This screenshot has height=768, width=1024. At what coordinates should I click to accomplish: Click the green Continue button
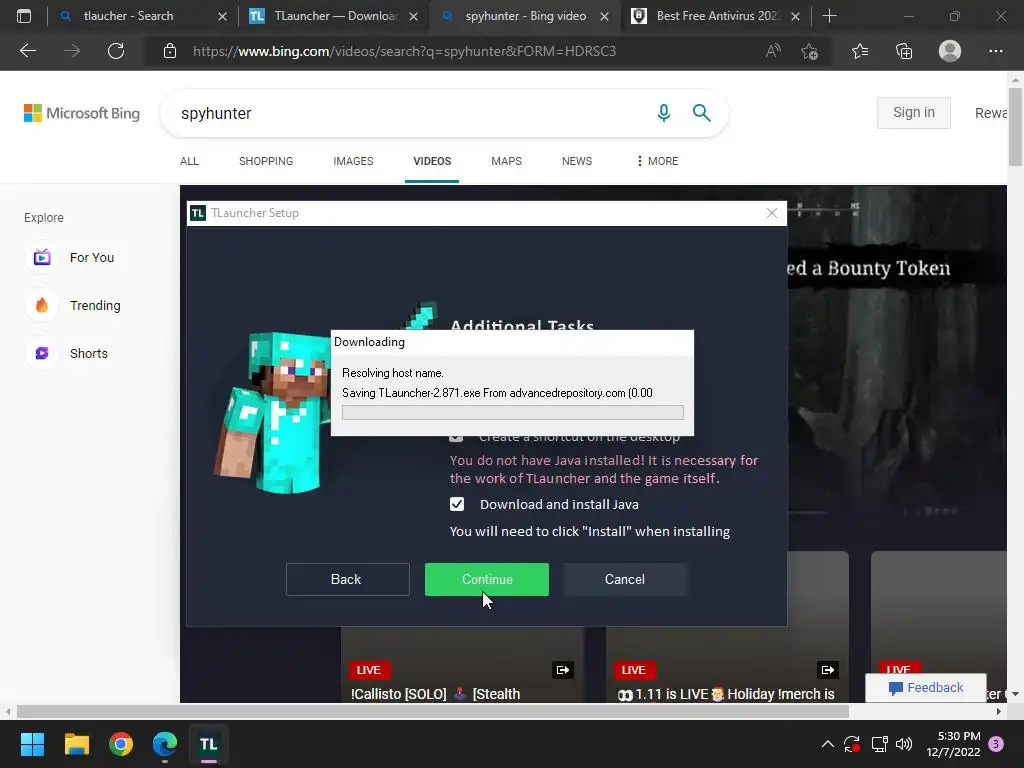pyautogui.click(x=487, y=579)
